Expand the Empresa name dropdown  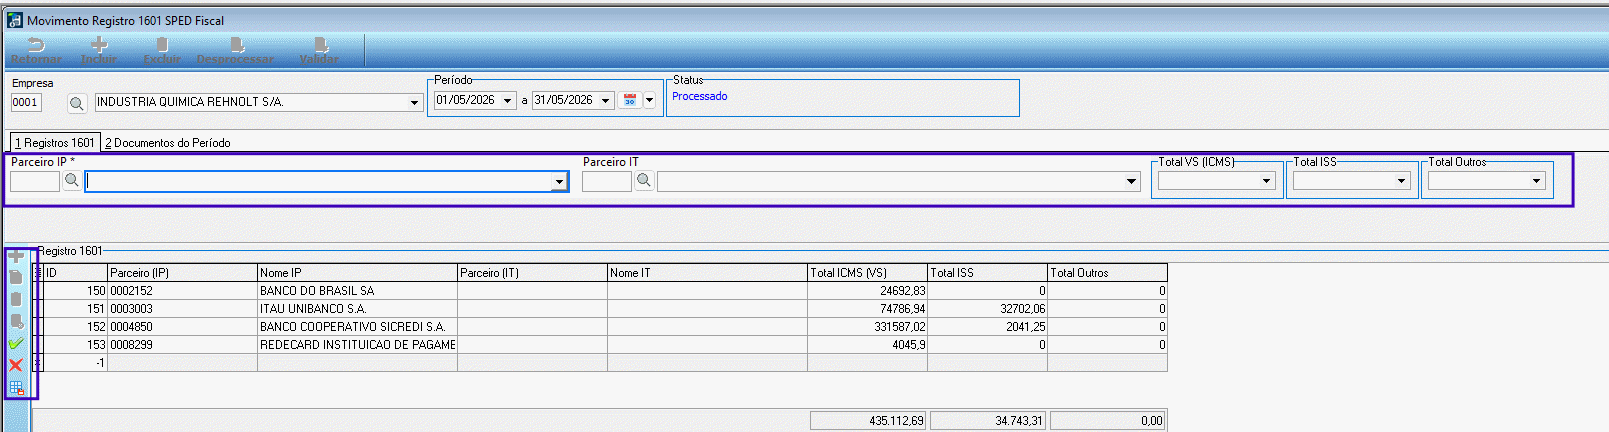point(414,102)
